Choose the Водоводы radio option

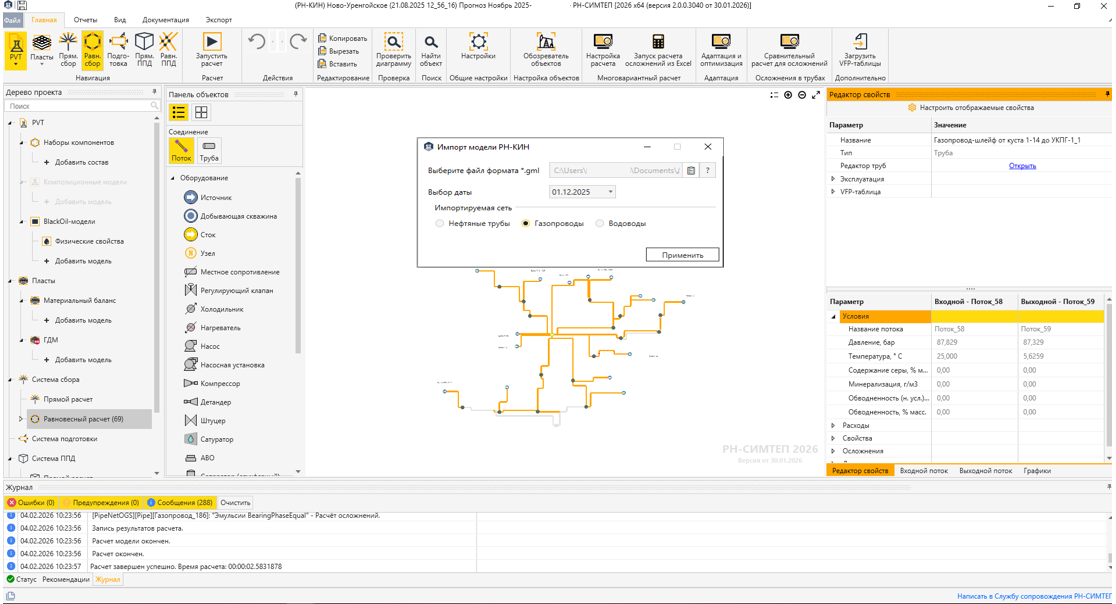pos(600,223)
